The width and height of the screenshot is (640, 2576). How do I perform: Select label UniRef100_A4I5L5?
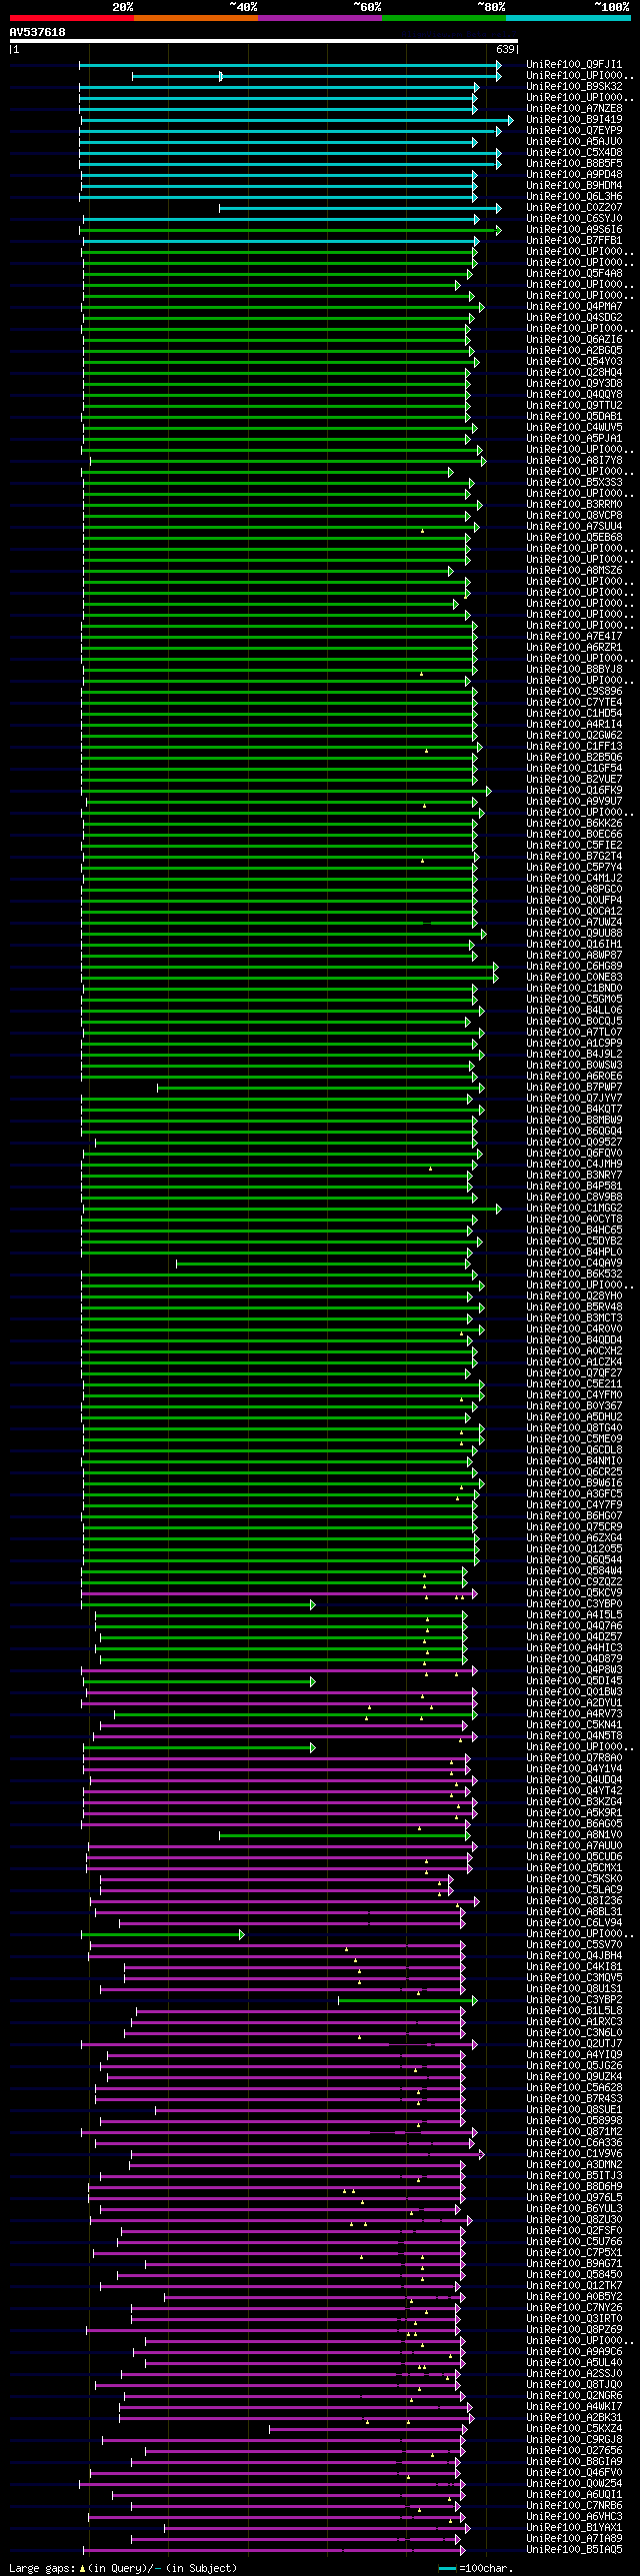point(574,1615)
